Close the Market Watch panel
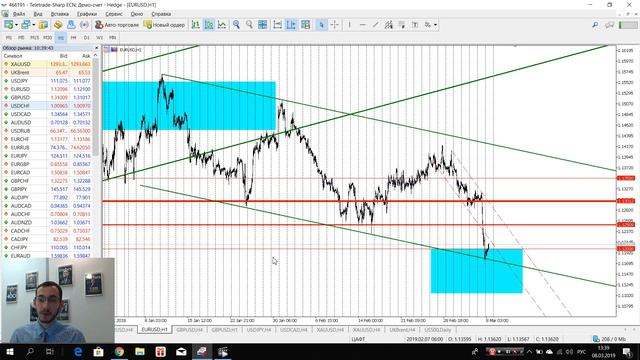 (x=96, y=48)
